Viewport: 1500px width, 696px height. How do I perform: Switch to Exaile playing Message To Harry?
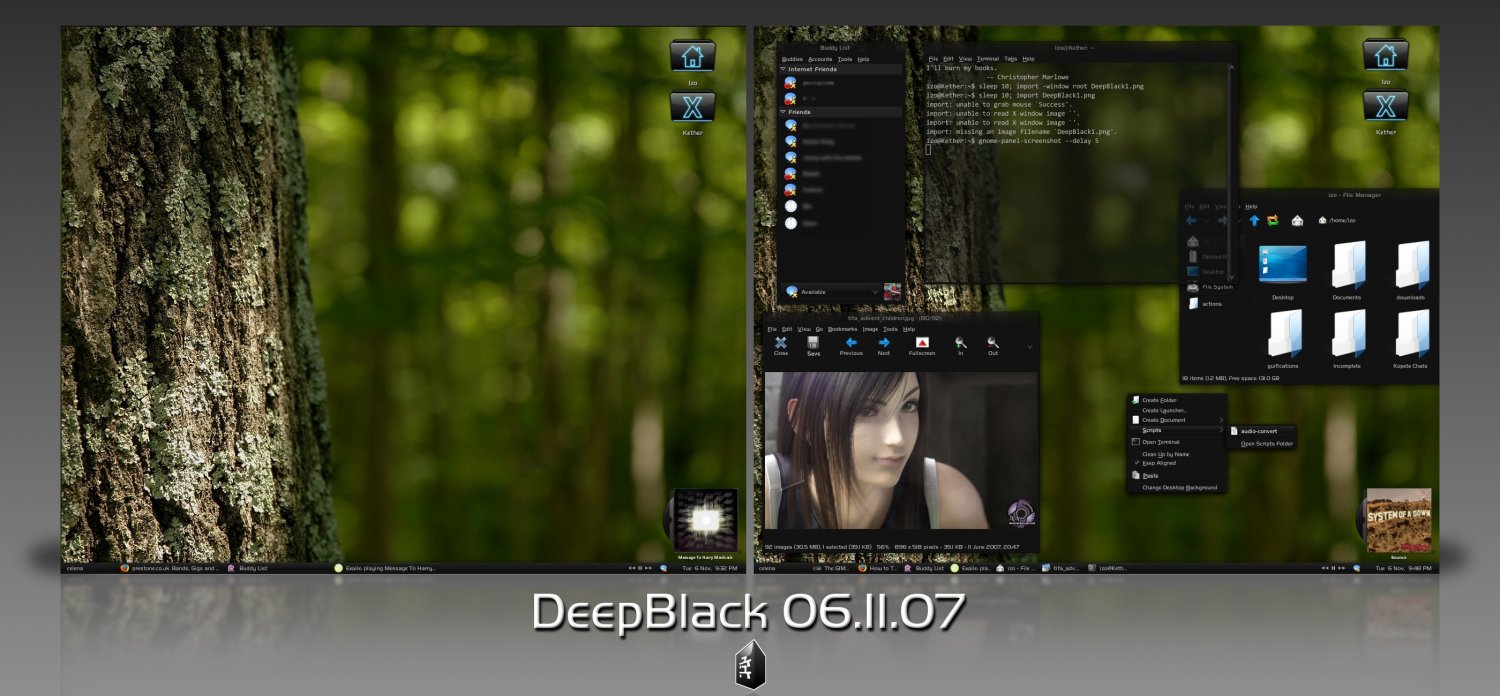(385, 568)
